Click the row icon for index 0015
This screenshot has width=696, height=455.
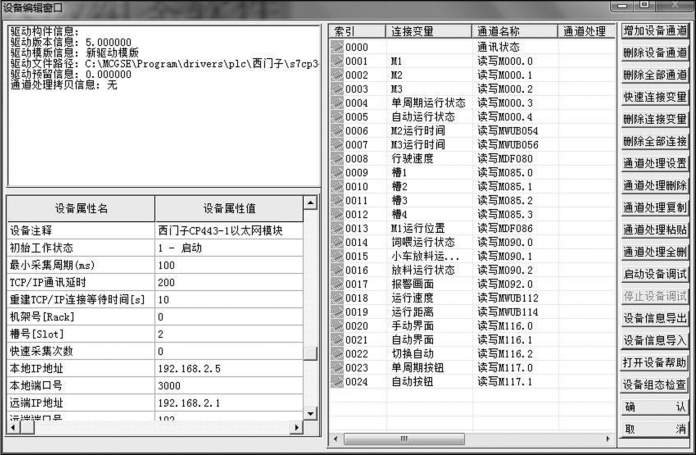tap(337, 256)
